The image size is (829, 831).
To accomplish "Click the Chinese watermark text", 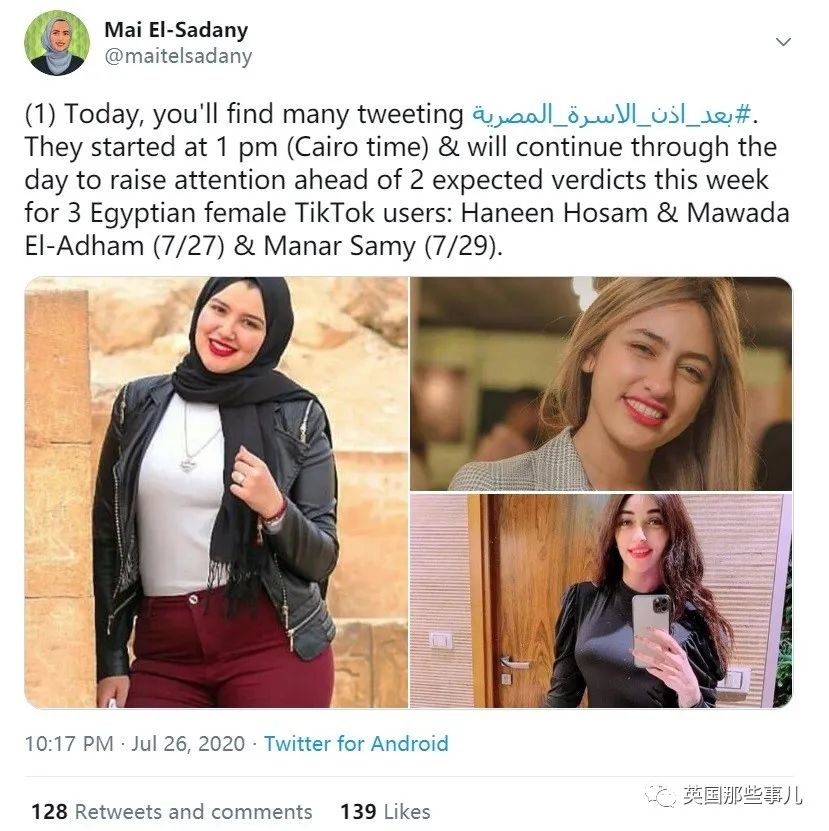I will pos(742,795).
